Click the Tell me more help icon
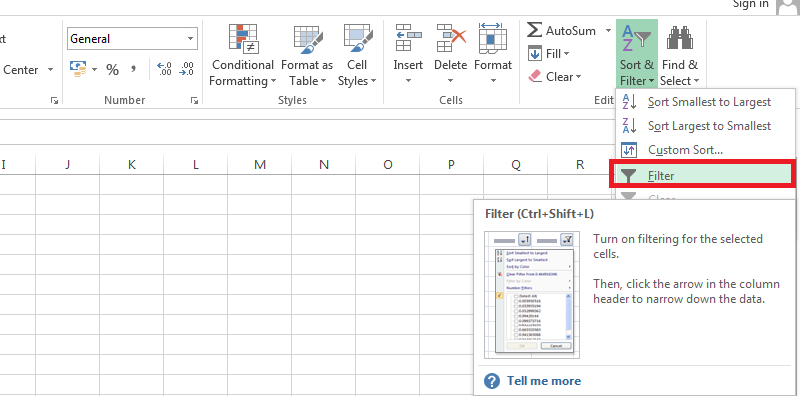Viewport: 800px width, 396px height. click(x=492, y=381)
